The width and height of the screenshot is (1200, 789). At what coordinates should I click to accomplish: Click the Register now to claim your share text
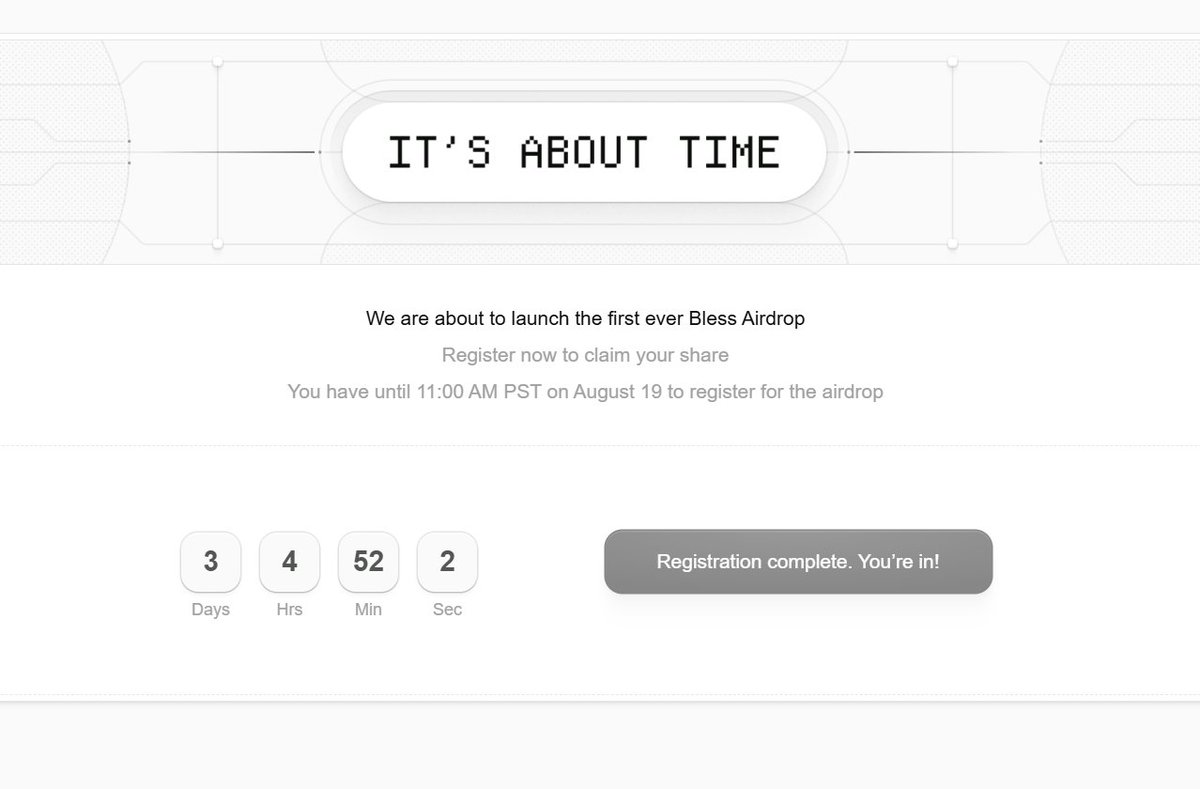click(x=585, y=355)
